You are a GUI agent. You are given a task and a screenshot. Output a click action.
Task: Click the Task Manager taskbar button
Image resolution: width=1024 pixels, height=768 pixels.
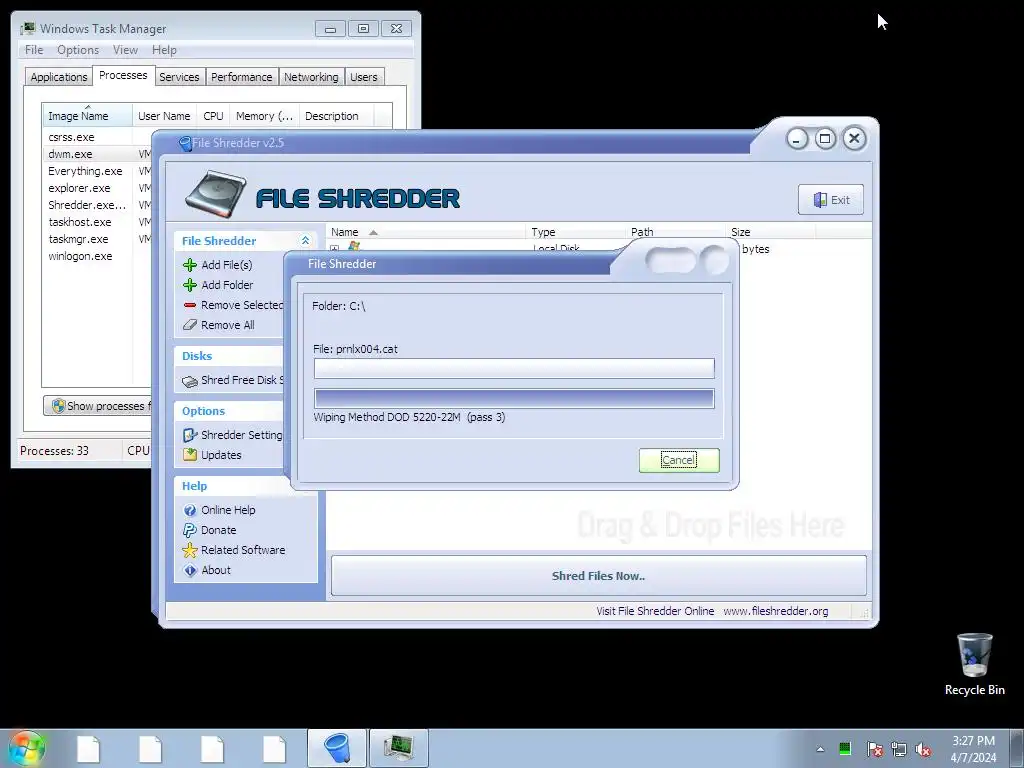[x=399, y=748]
